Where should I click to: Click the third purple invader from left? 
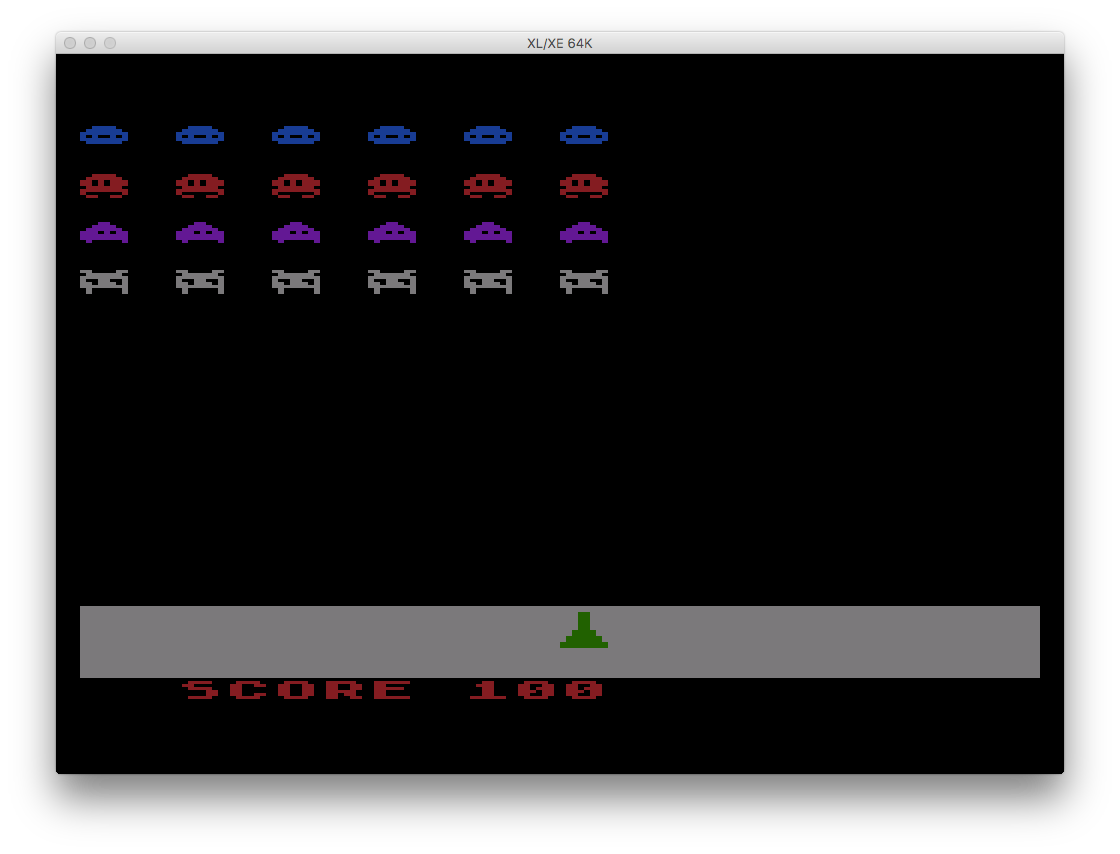pyautogui.click(x=296, y=233)
